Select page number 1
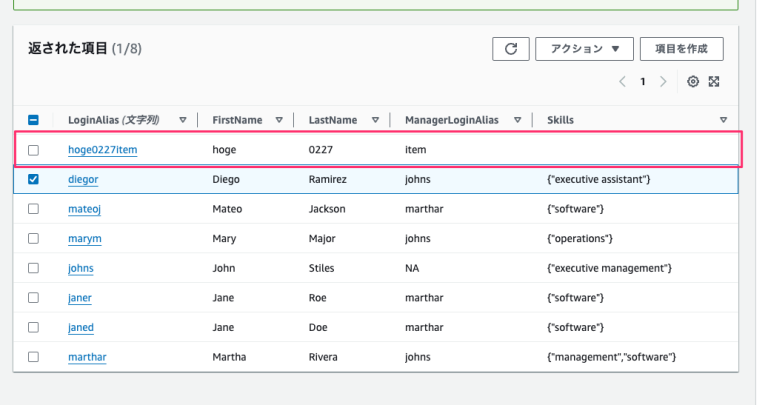Viewport: 768px width, 405px height. [x=643, y=82]
